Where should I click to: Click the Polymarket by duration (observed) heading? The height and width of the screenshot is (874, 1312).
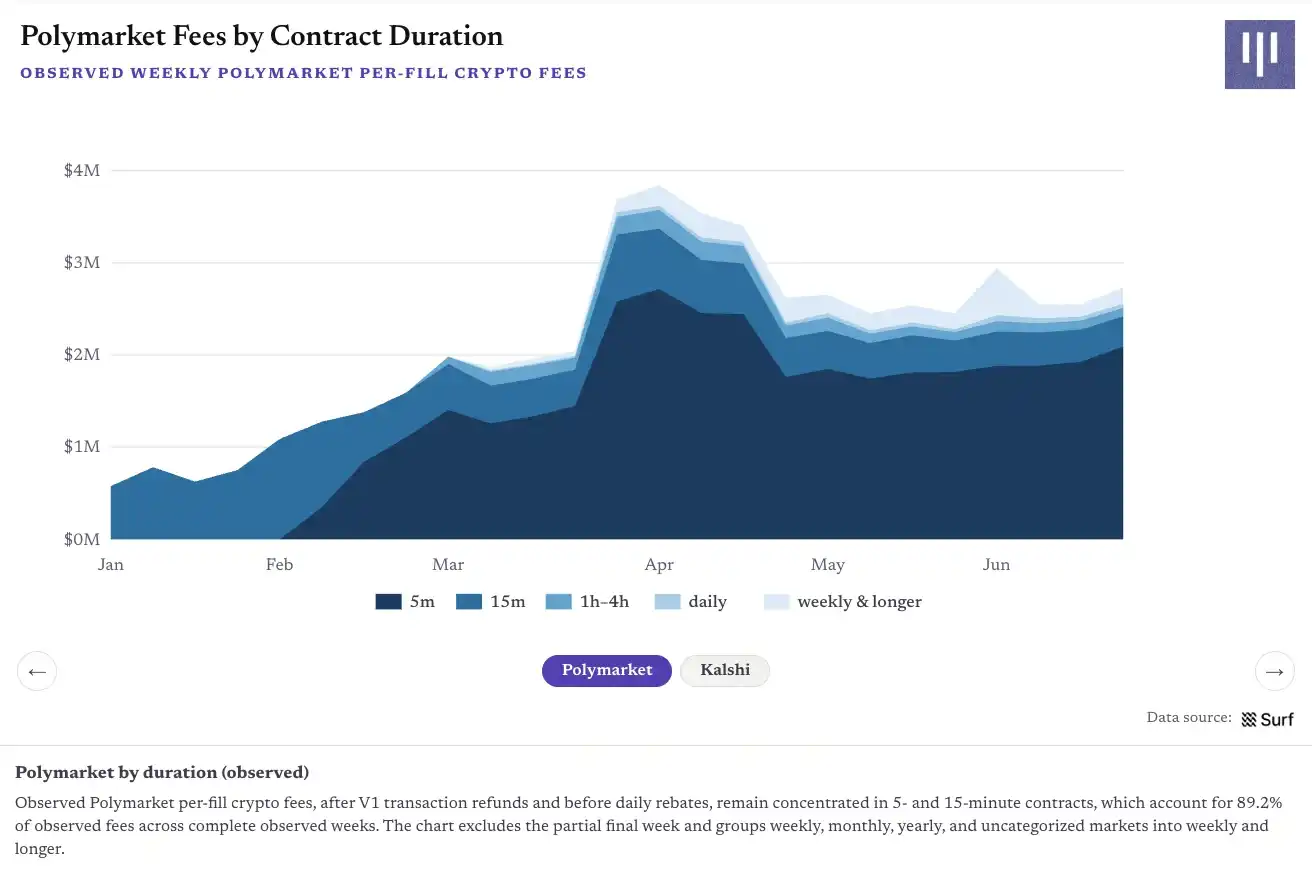point(162,773)
